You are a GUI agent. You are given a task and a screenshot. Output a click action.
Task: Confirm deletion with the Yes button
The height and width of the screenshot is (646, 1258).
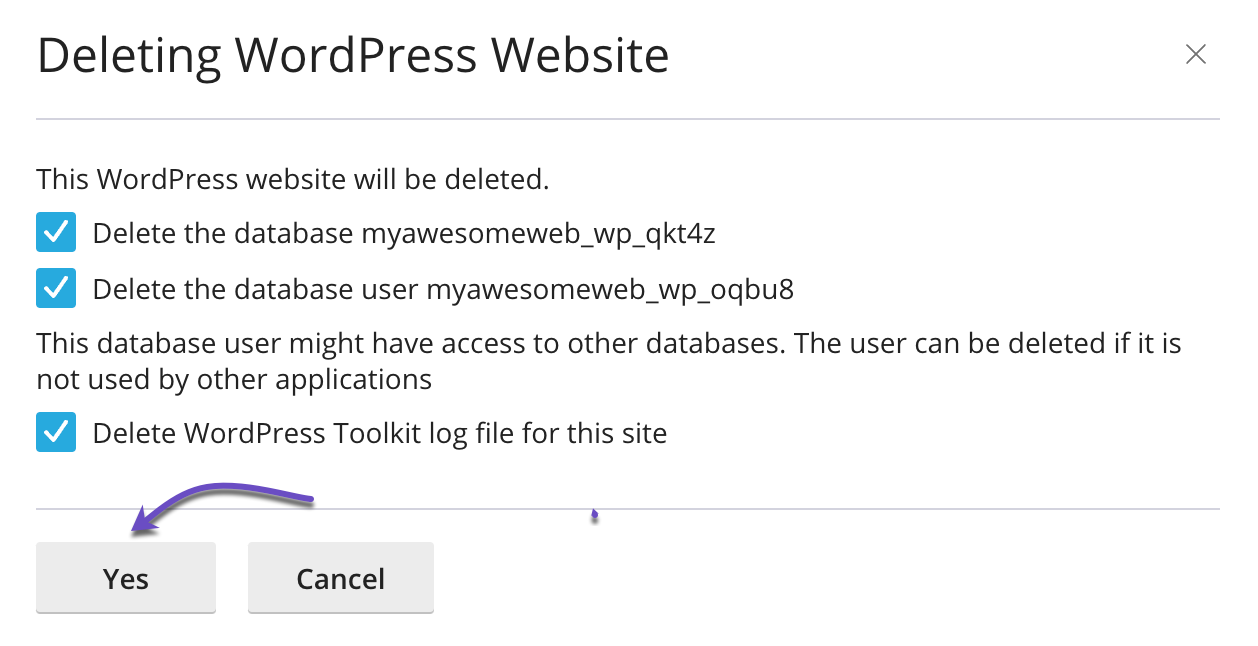click(126, 579)
